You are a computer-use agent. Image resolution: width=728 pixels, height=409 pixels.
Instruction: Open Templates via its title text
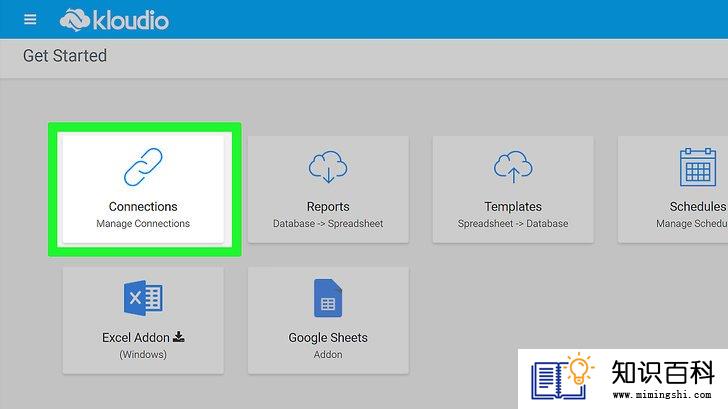point(513,207)
